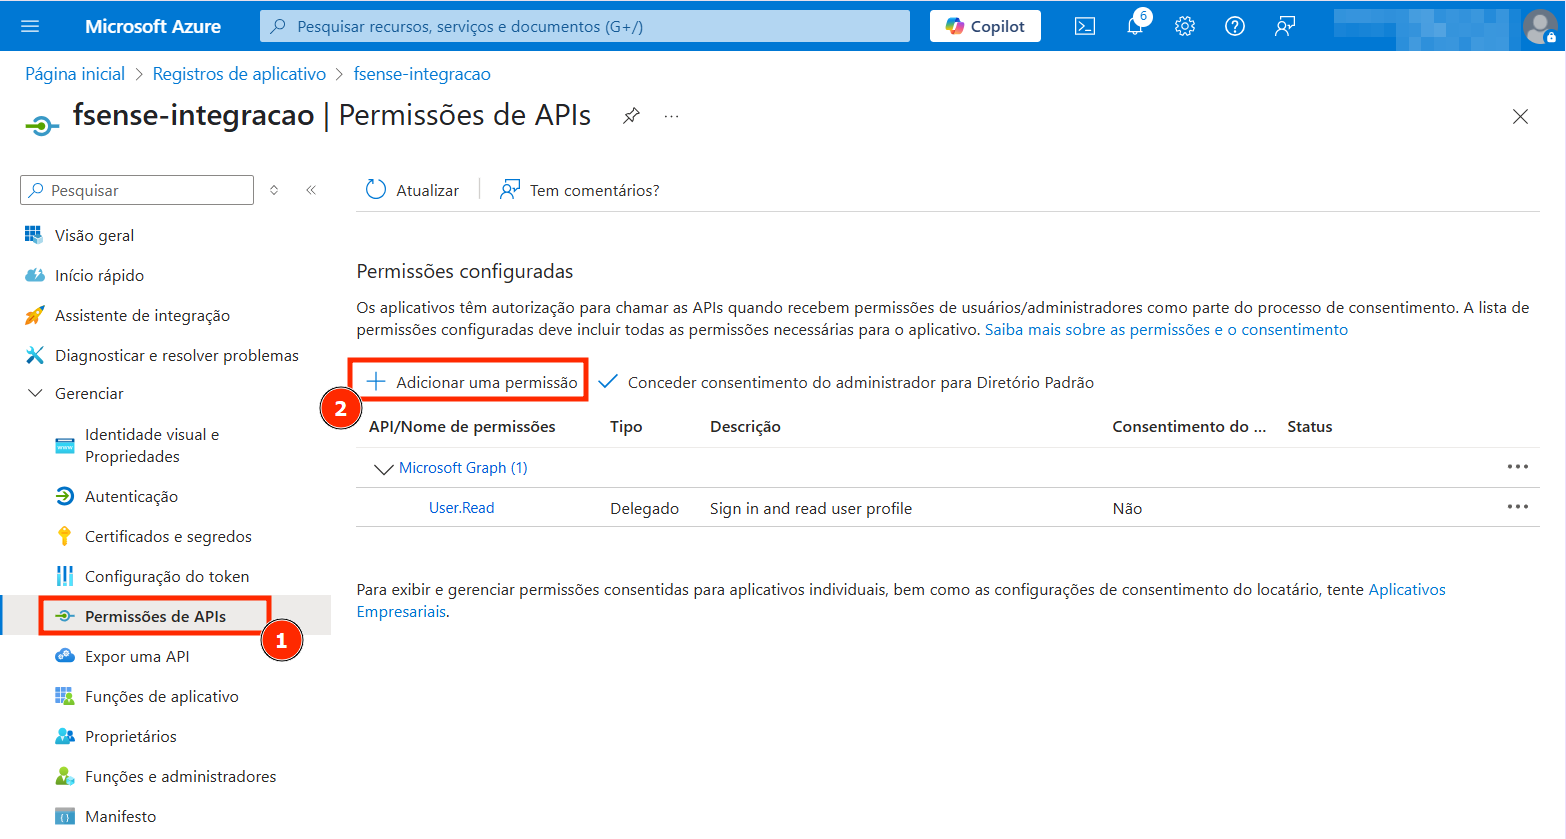
Task: Open Visão geral in sidebar
Action: point(94,235)
